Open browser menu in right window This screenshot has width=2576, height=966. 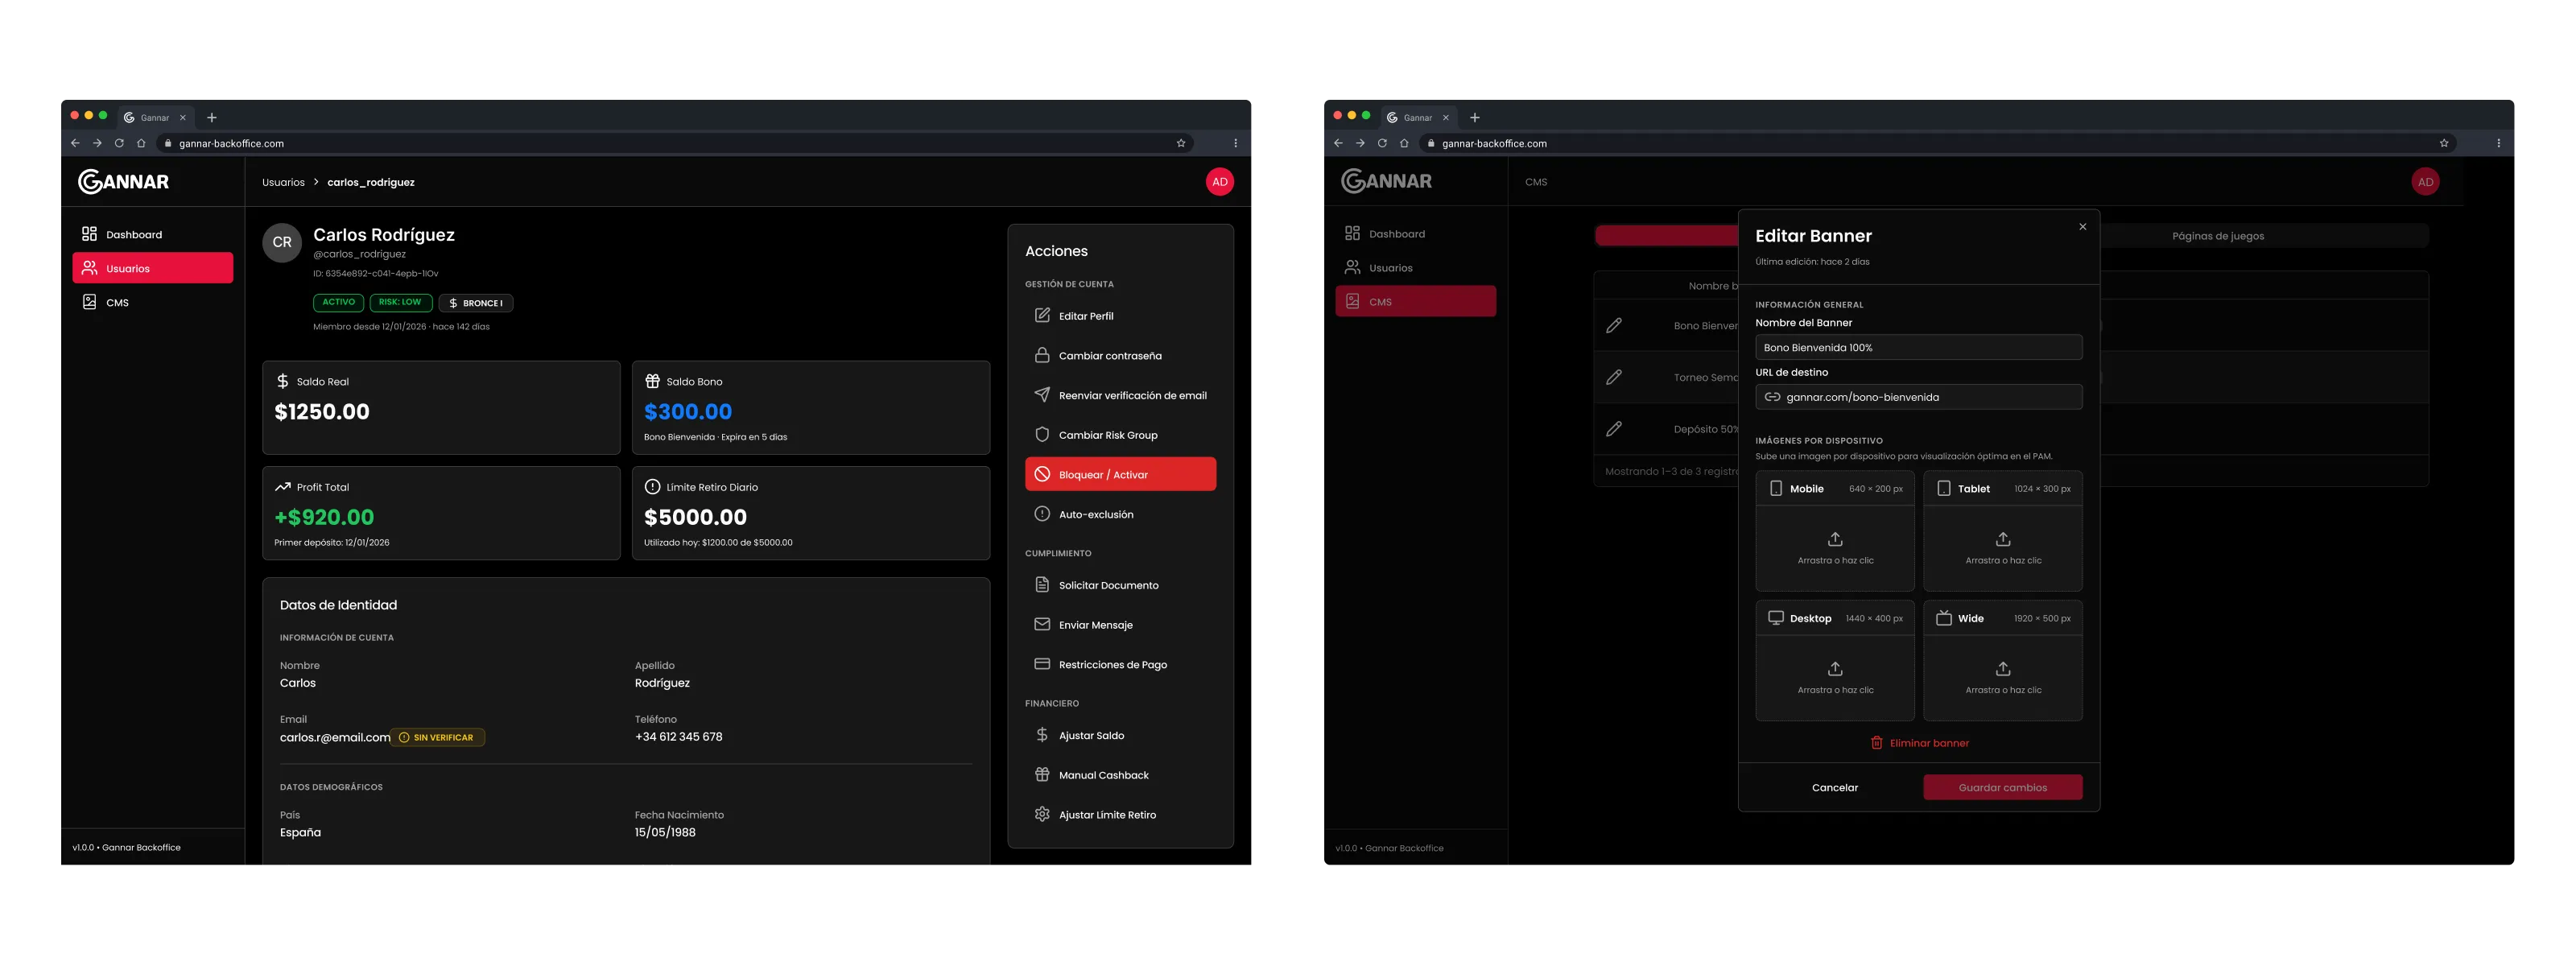click(2498, 143)
